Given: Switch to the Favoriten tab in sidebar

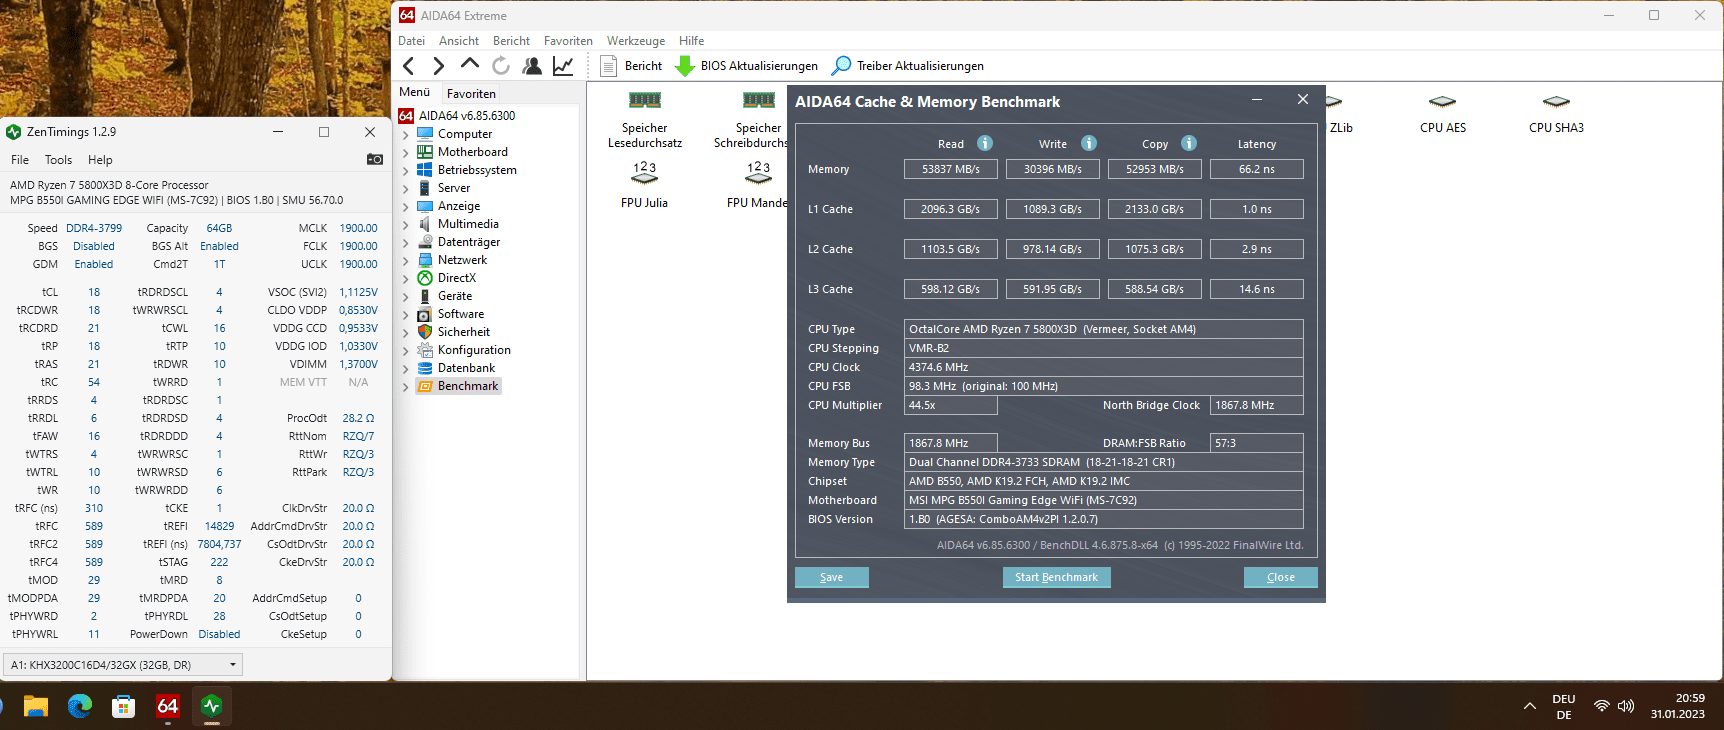Looking at the screenshot, I should click(471, 93).
